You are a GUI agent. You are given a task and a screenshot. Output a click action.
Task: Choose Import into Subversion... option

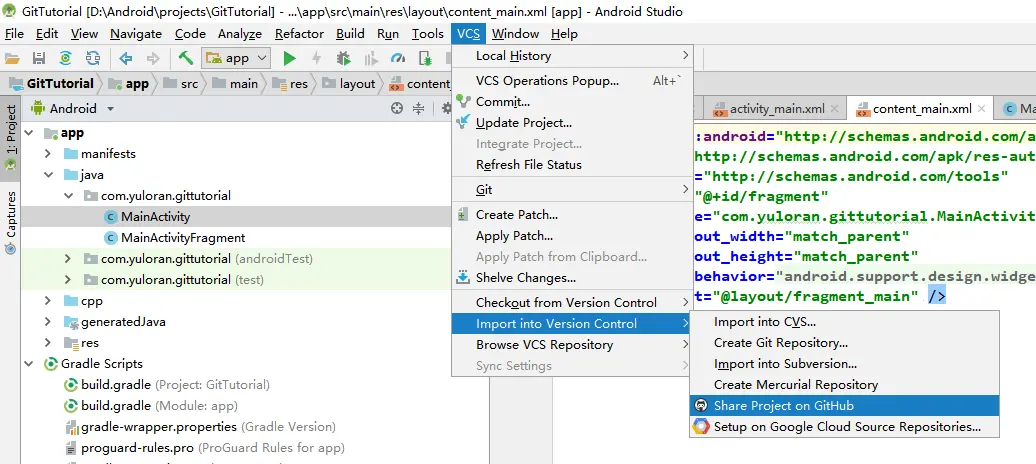[844, 364]
